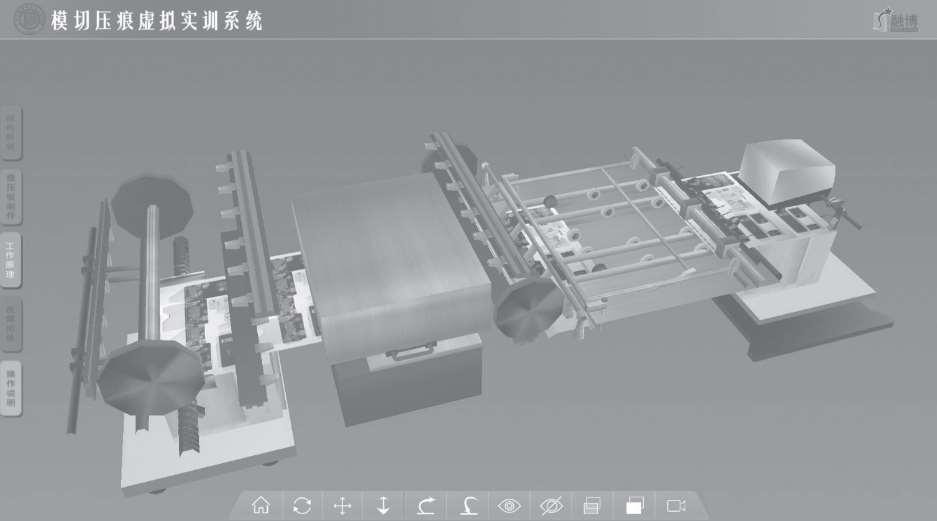Click the 融博 company logo at top right

point(895,21)
